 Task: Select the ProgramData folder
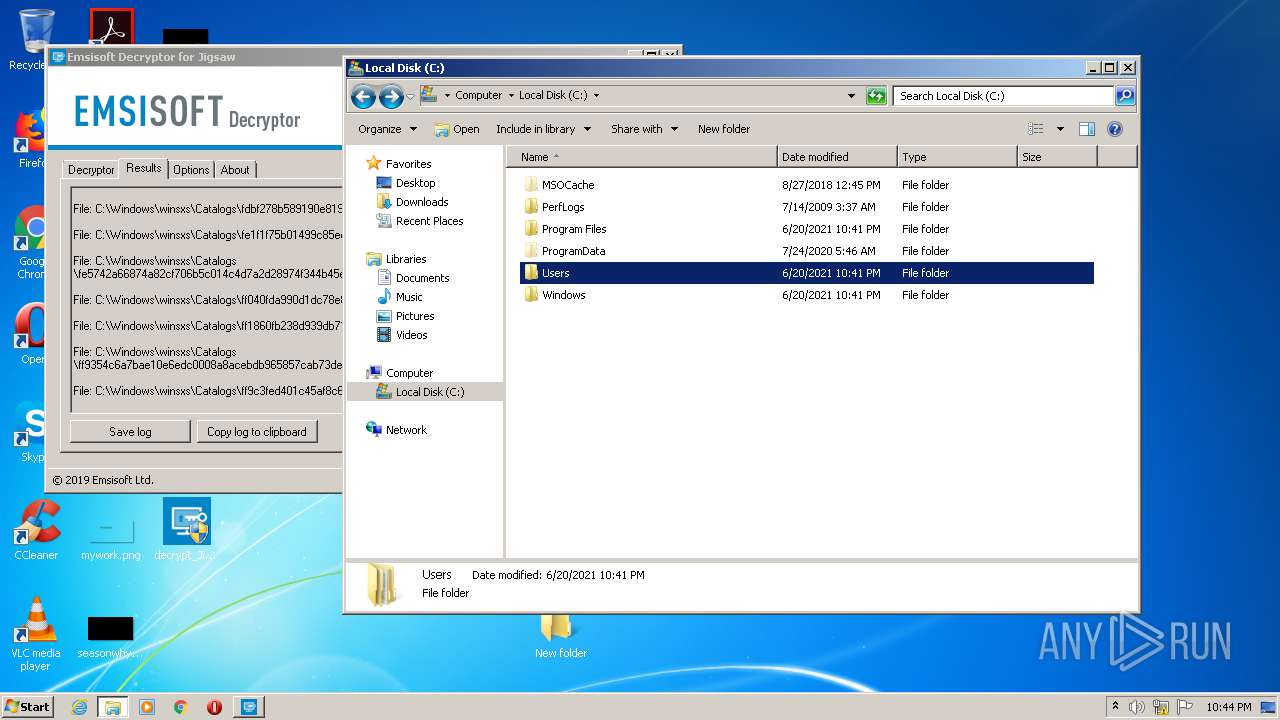click(573, 251)
